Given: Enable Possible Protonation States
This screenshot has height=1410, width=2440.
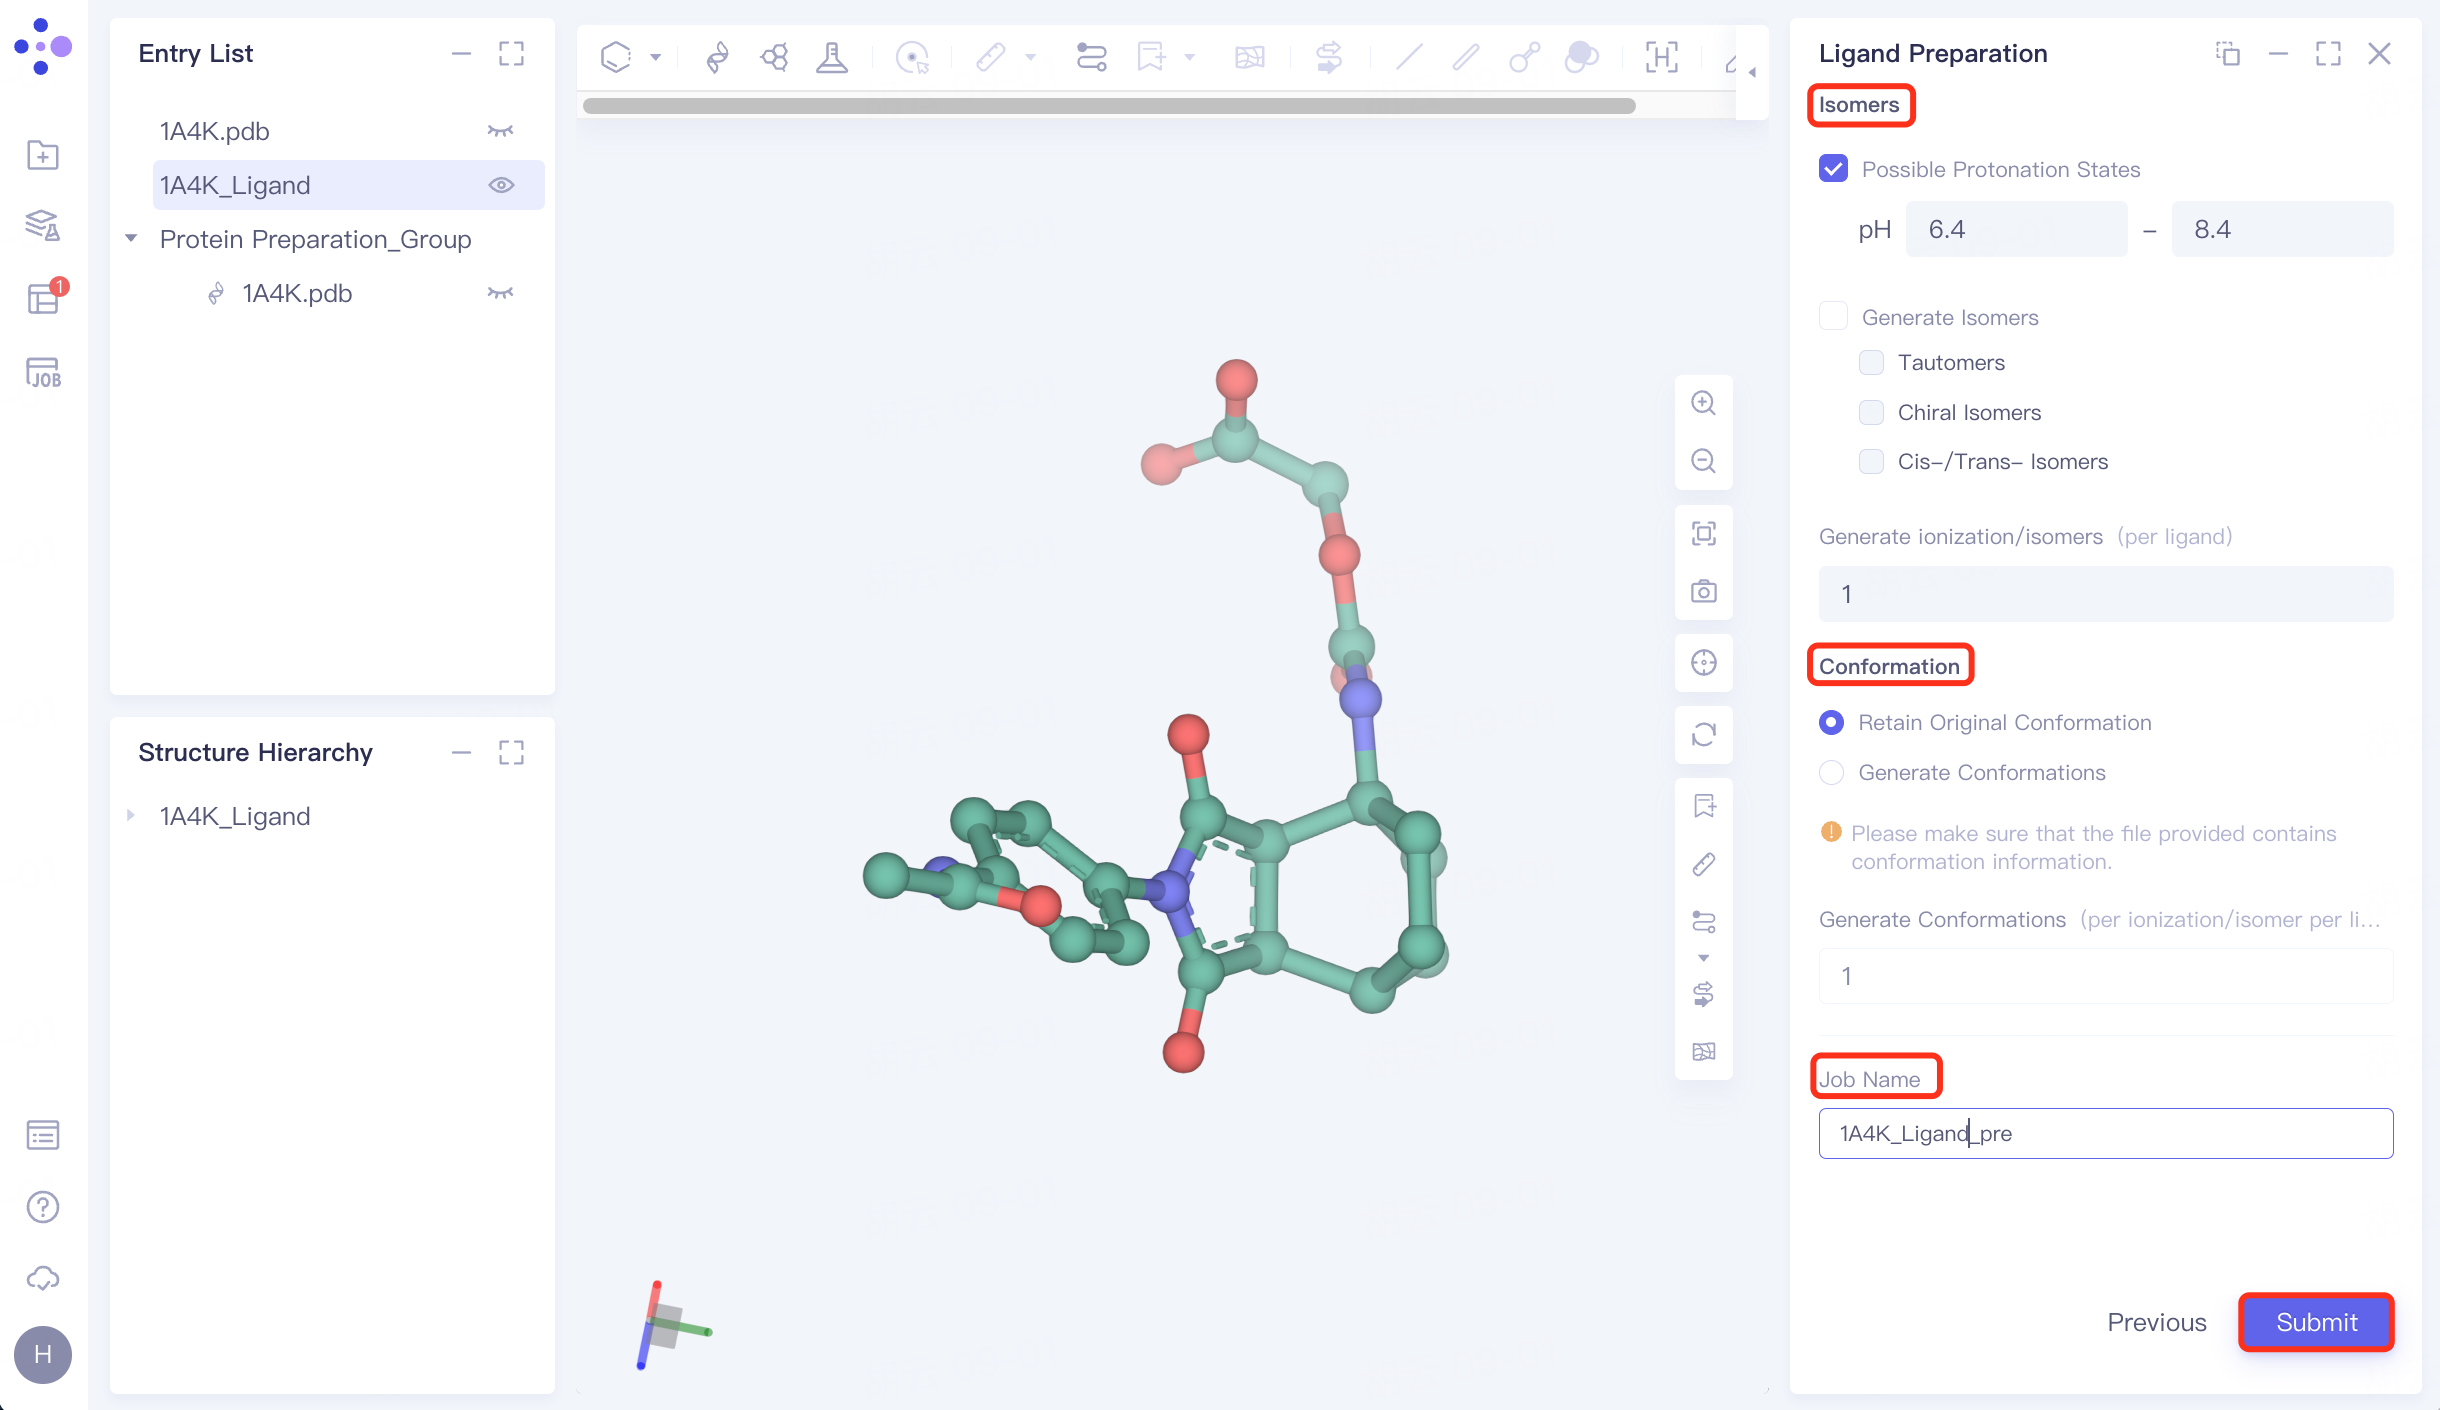Looking at the screenshot, I should [x=1833, y=168].
